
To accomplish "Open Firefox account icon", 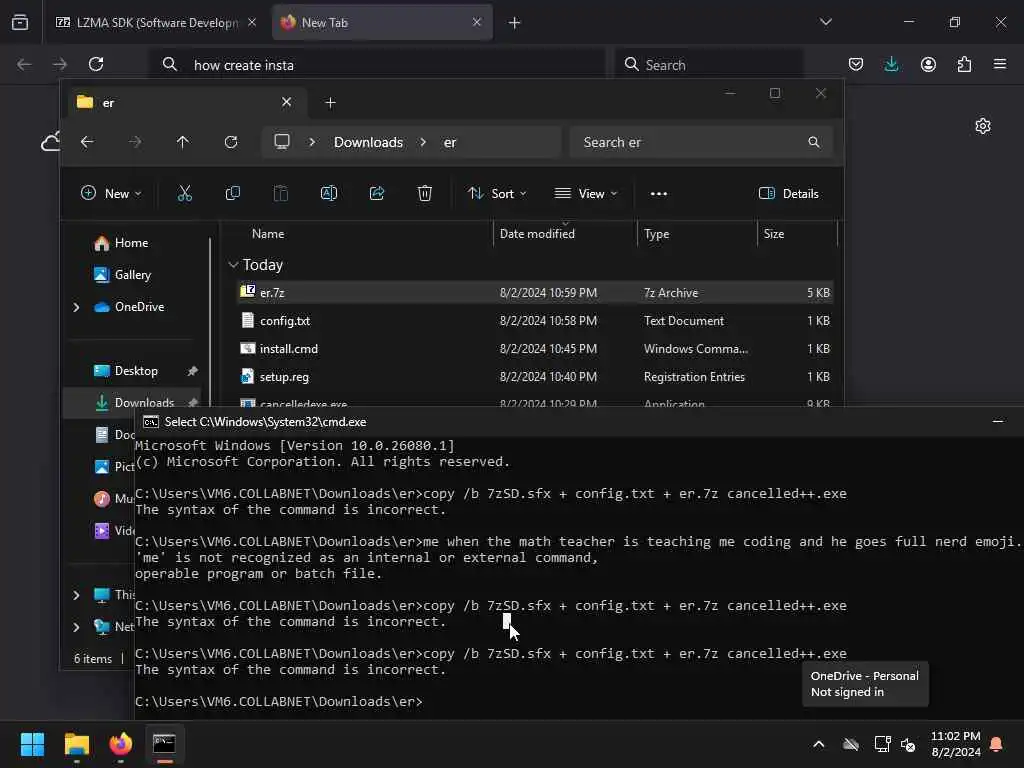I will coord(928,64).
